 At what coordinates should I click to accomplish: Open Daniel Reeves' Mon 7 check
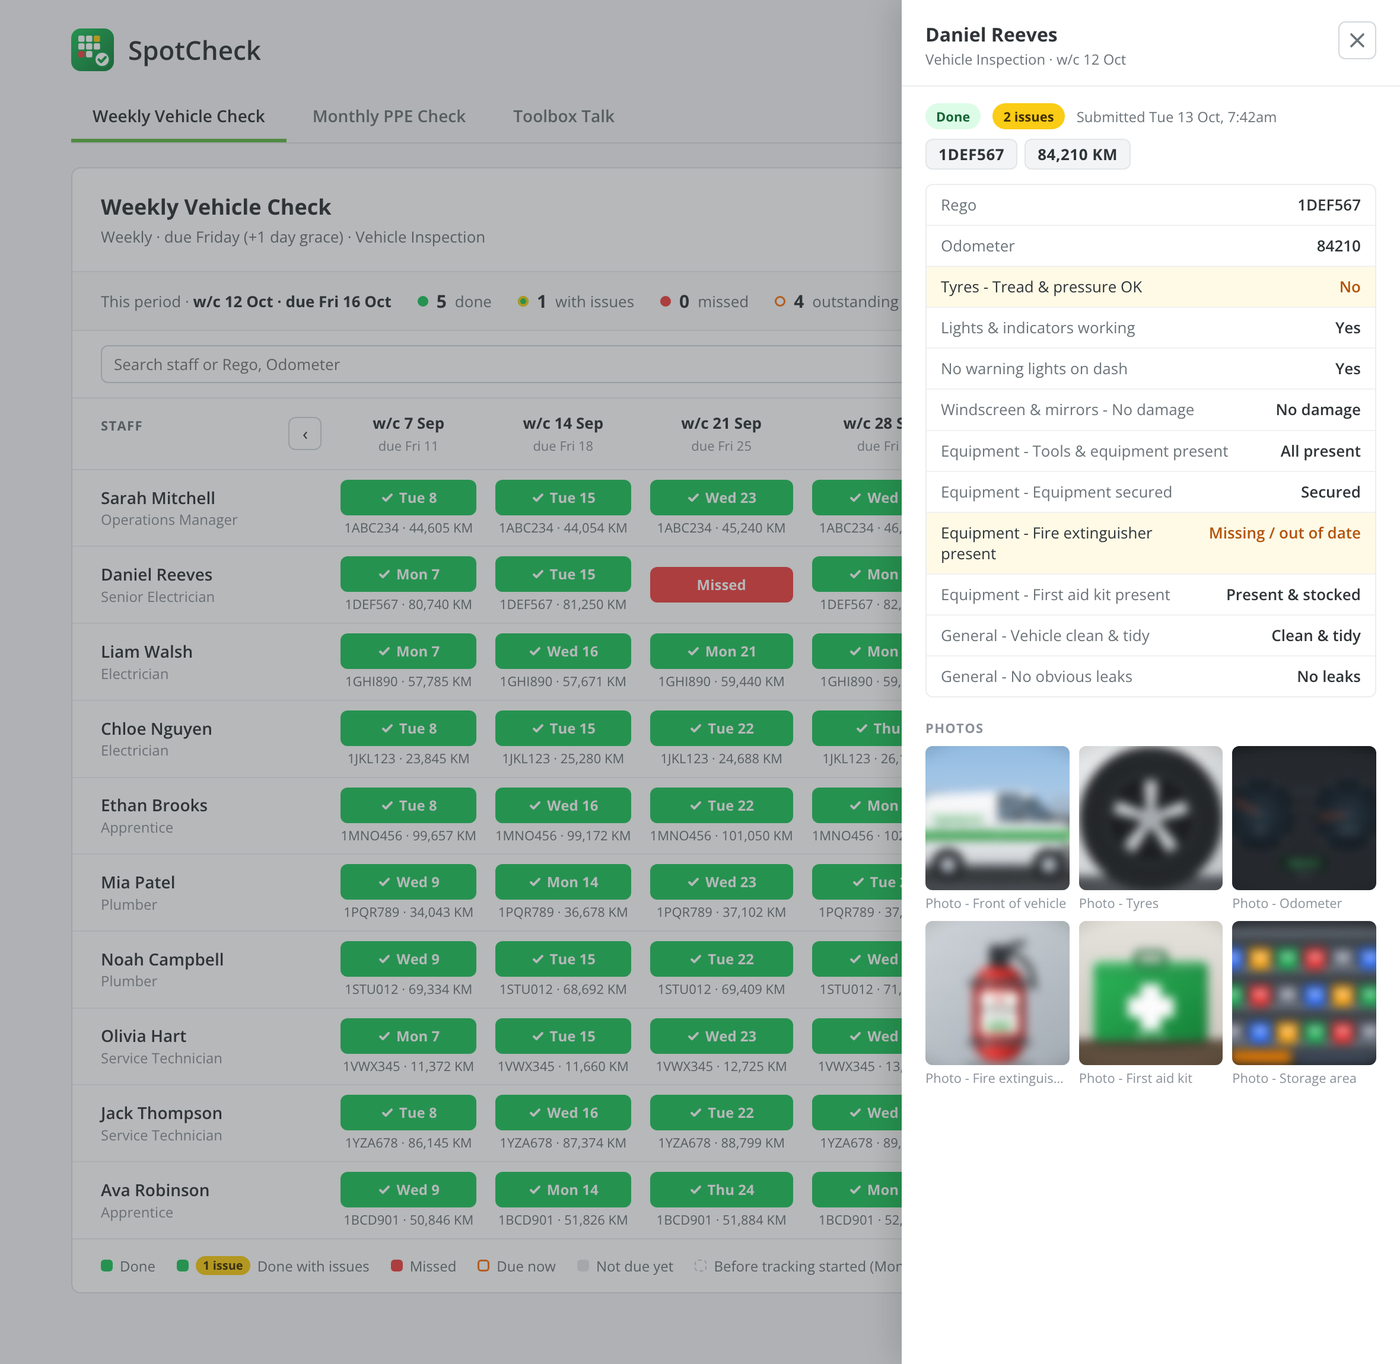pos(408,575)
